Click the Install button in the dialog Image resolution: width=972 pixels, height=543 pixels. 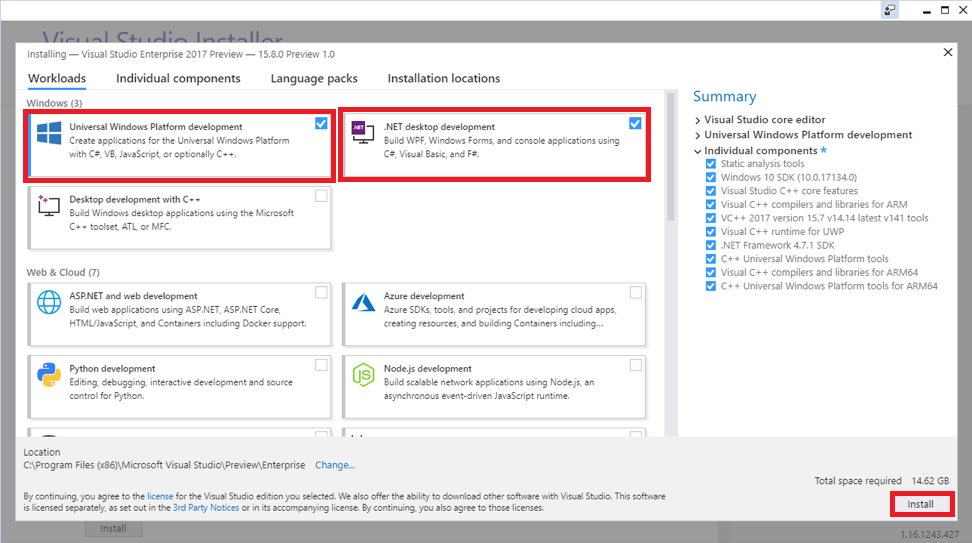[x=921, y=504]
